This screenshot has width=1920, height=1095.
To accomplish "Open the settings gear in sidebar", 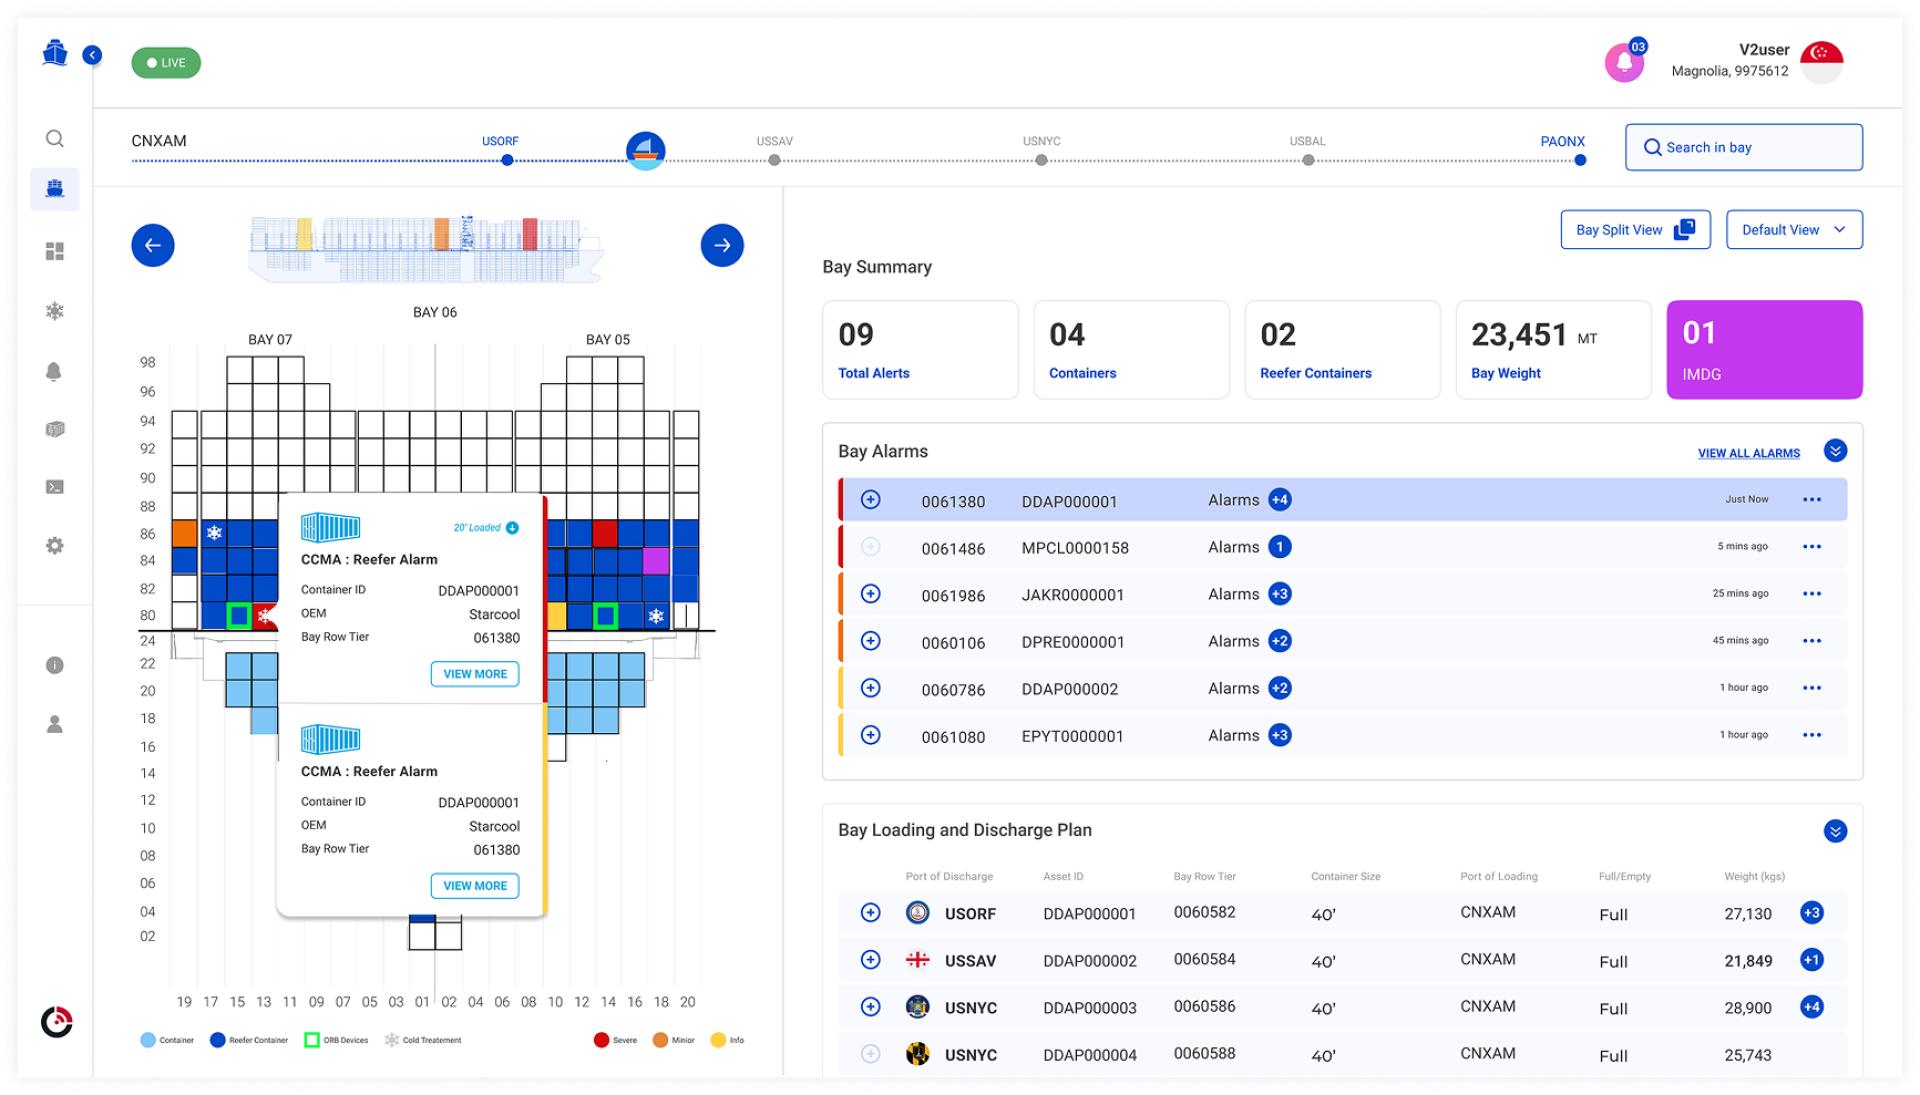I will click(55, 546).
